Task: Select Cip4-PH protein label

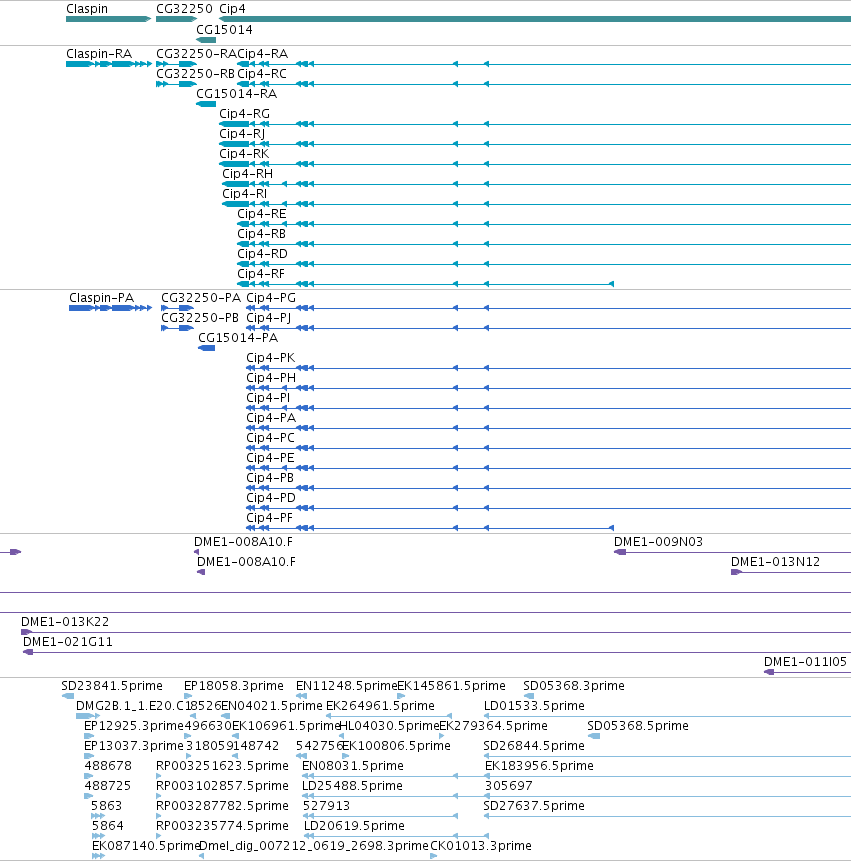Action: pyautogui.click(x=271, y=378)
